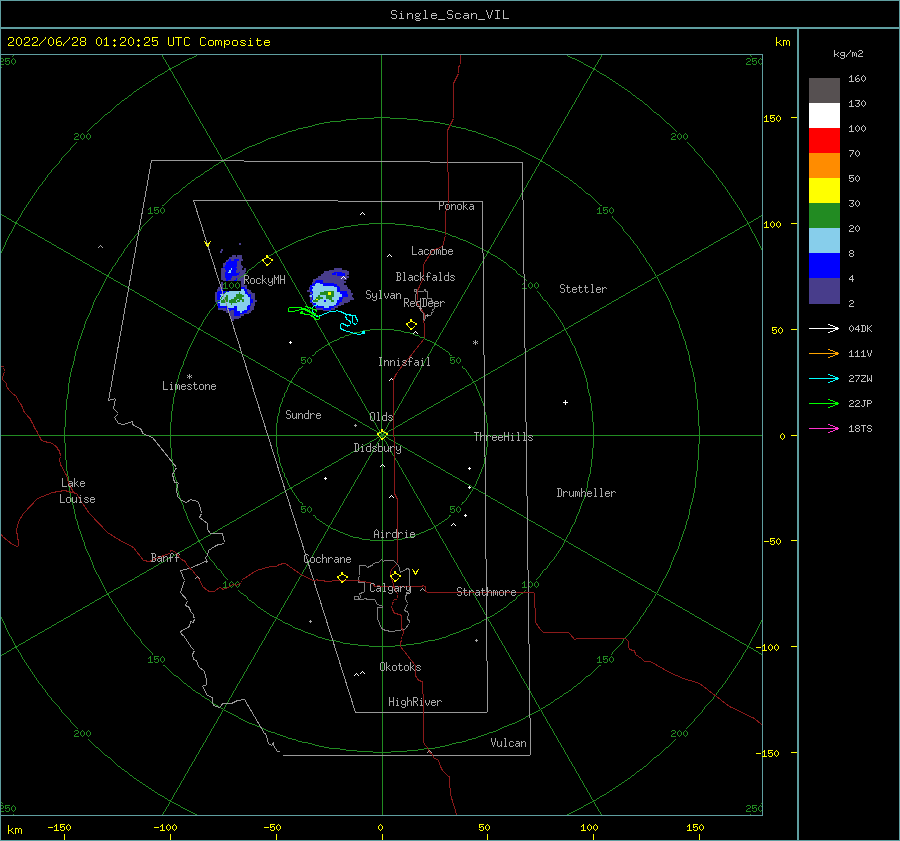The height and width of the screenshot is (841, 900).
Task: Click the Banff label
Action: tap(165, 557)
